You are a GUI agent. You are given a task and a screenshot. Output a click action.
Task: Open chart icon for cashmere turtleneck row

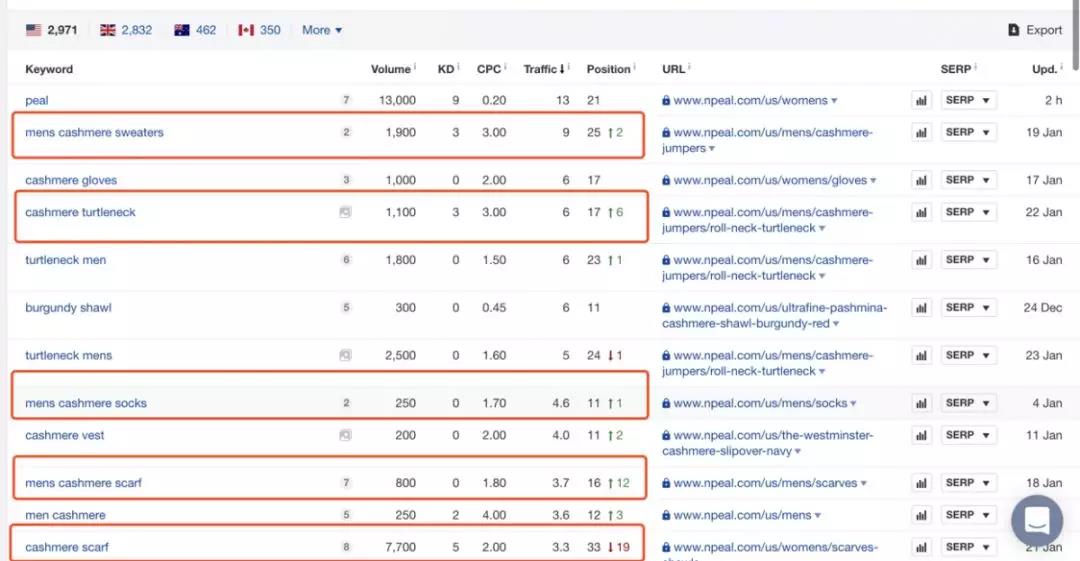tap(921, 212)
